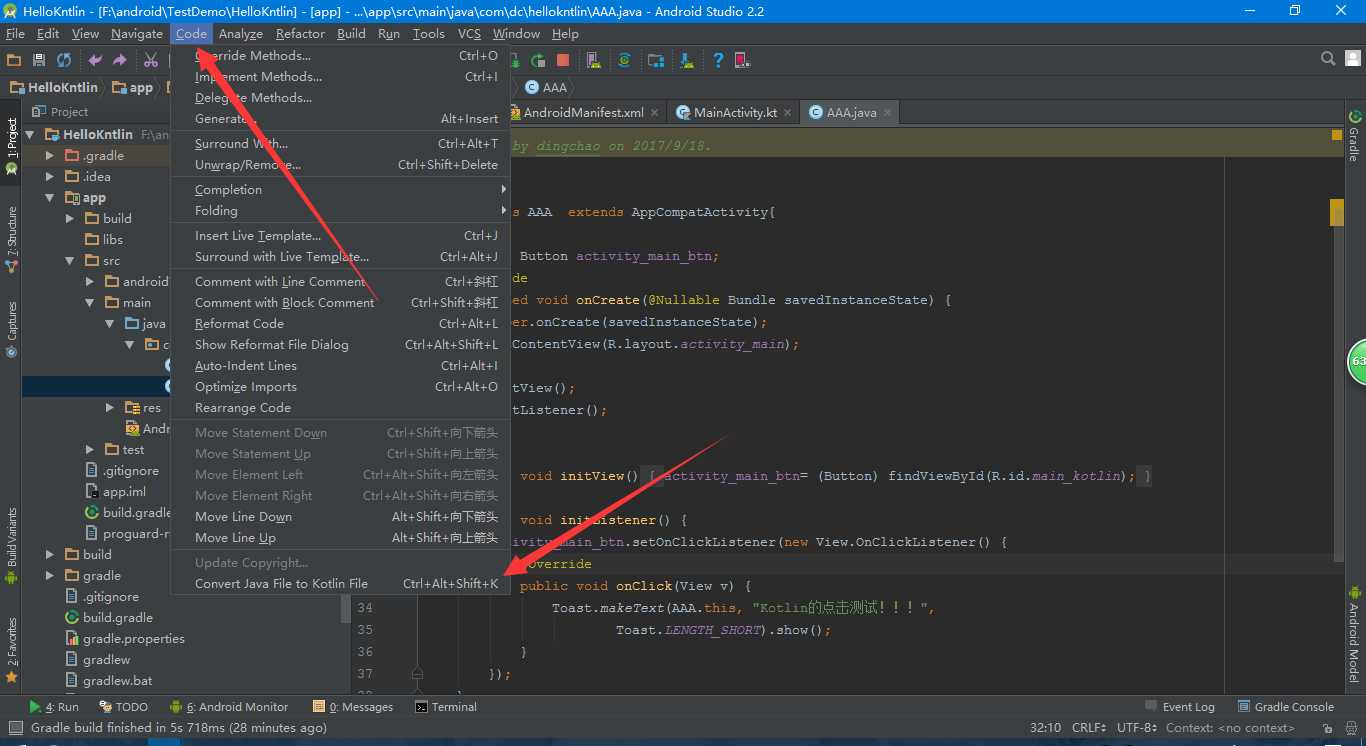Open the Captures side panel
1366x746 pixels.
12,328
